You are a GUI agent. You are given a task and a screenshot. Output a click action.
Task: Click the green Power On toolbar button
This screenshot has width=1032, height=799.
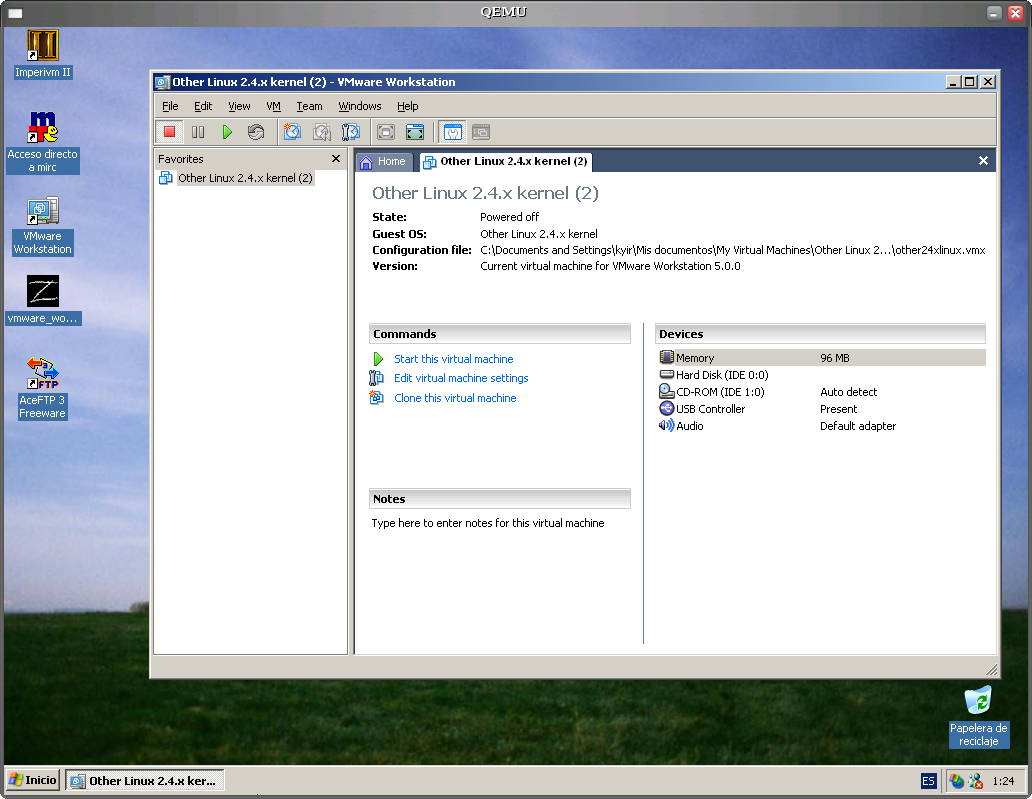(x=227, y=132)
